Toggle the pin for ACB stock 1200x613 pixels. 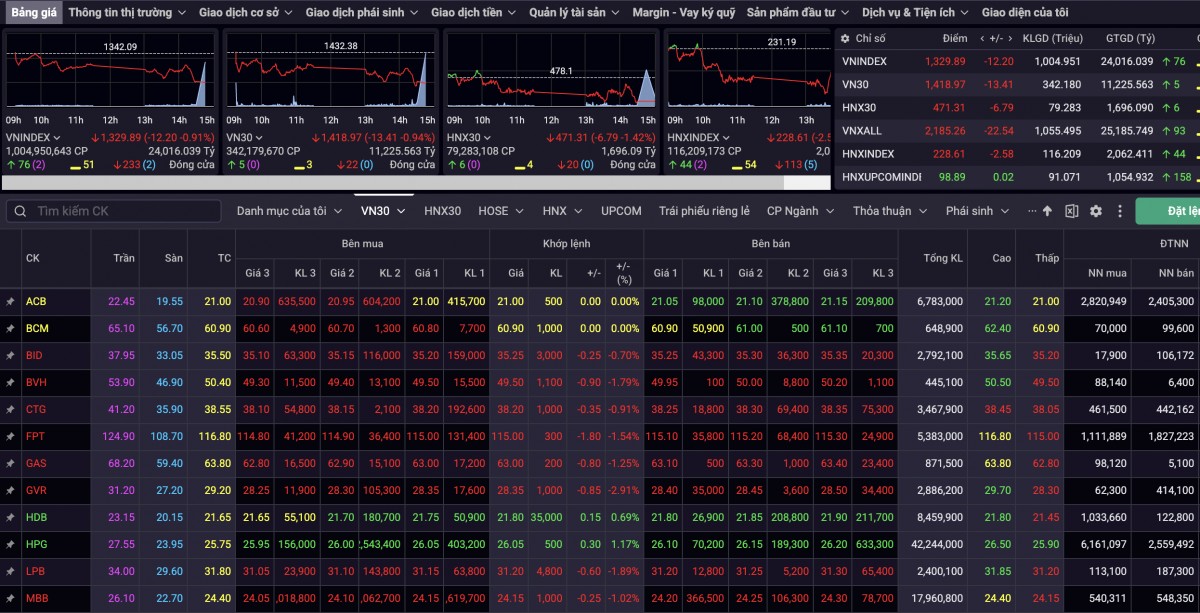[10, 301]
